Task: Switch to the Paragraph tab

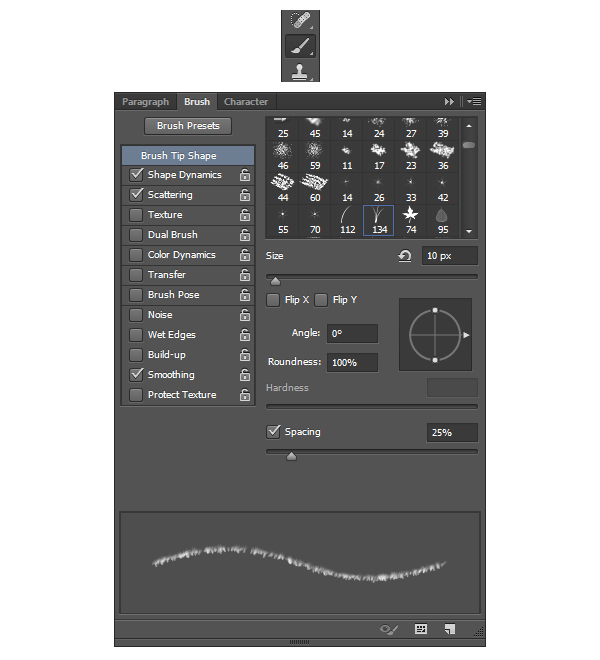Action: coord(145,102)
